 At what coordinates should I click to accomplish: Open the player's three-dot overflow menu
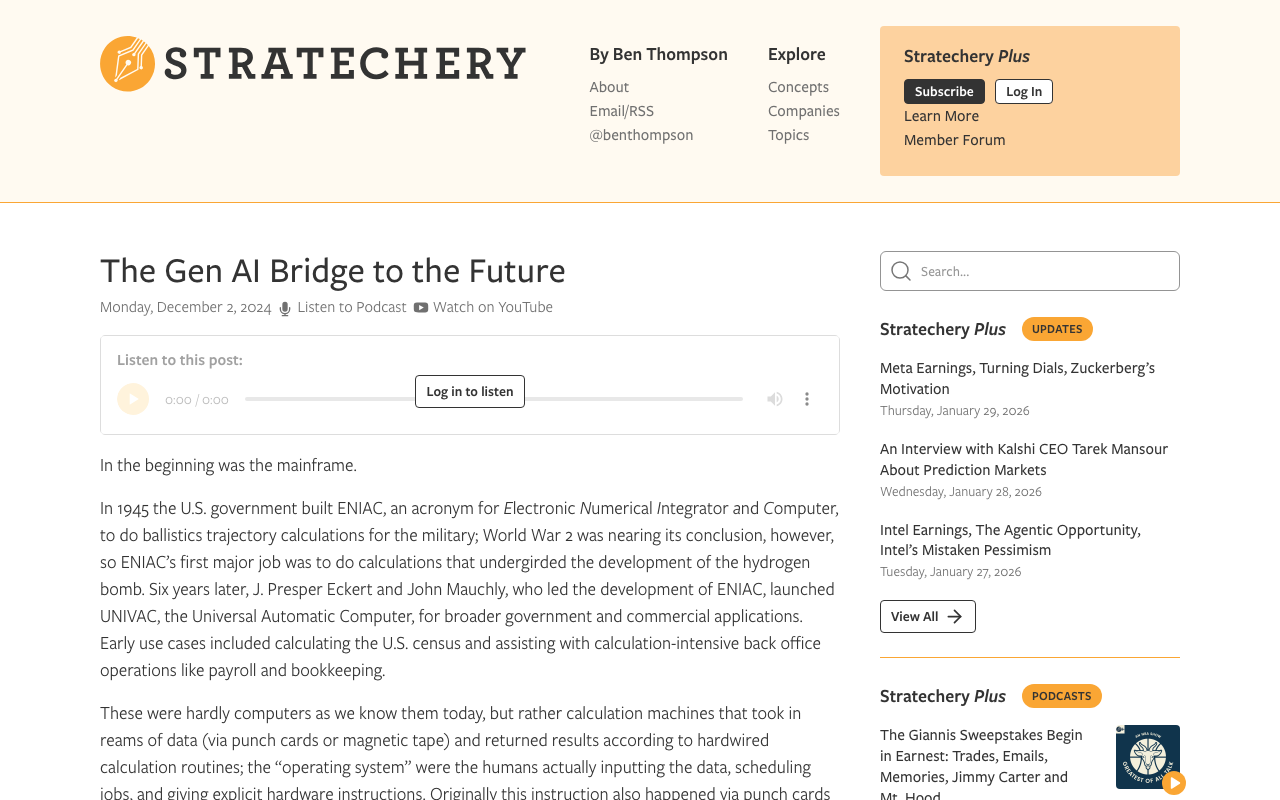805,398
